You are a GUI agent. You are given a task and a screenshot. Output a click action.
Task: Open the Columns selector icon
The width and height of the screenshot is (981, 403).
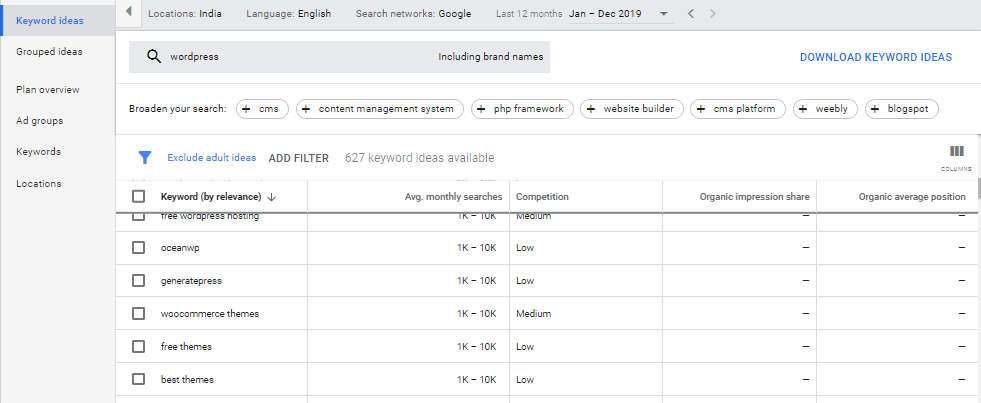point(957,151)
